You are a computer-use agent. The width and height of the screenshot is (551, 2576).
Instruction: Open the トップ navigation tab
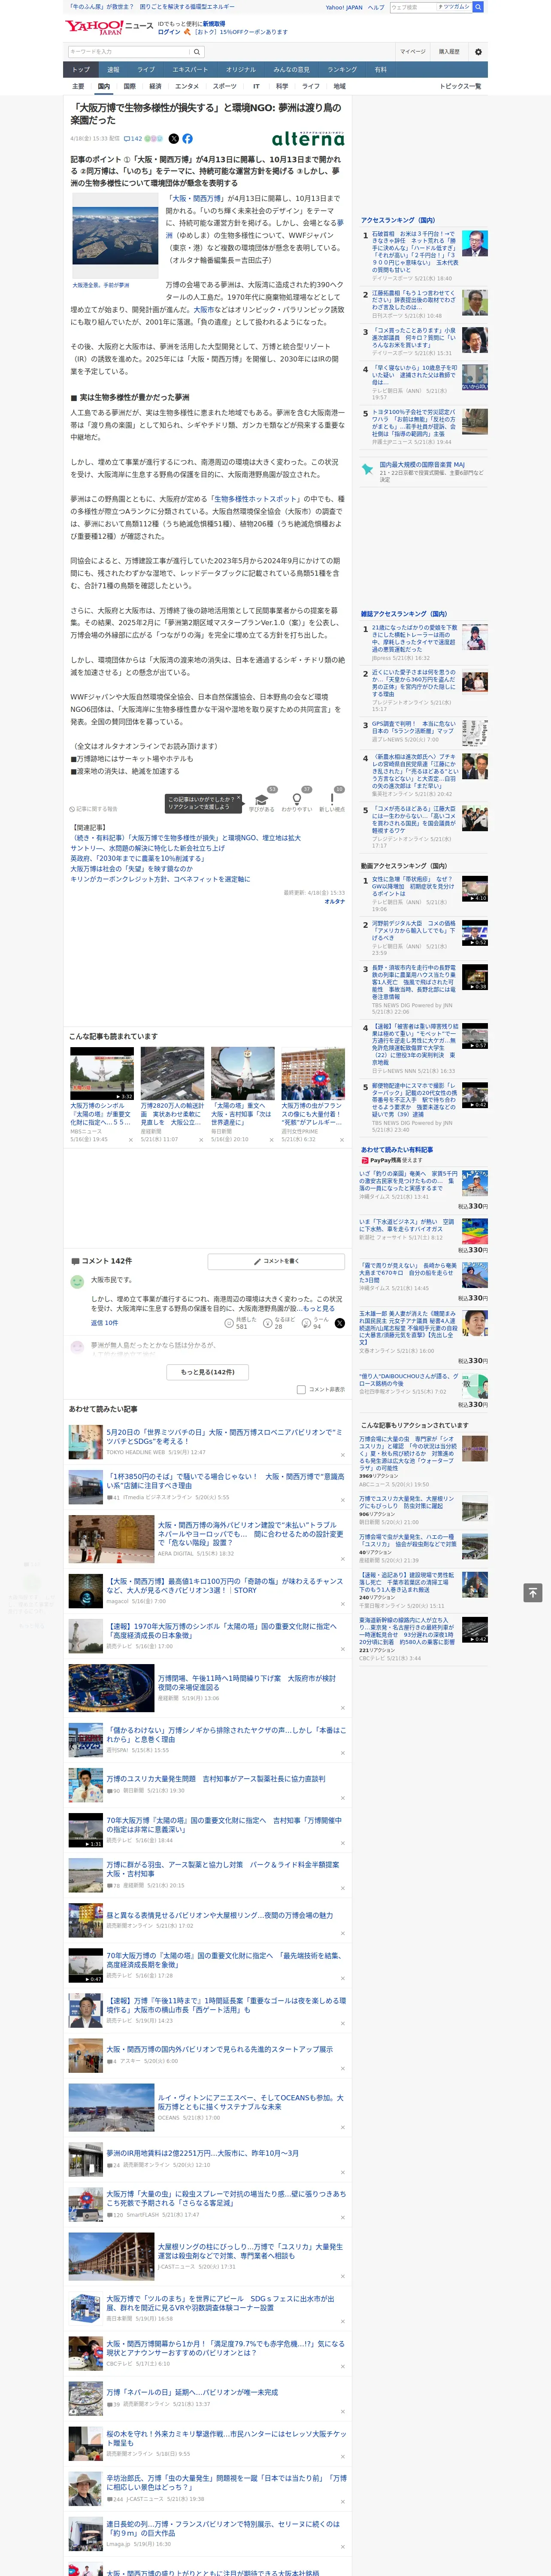[81, 70]
